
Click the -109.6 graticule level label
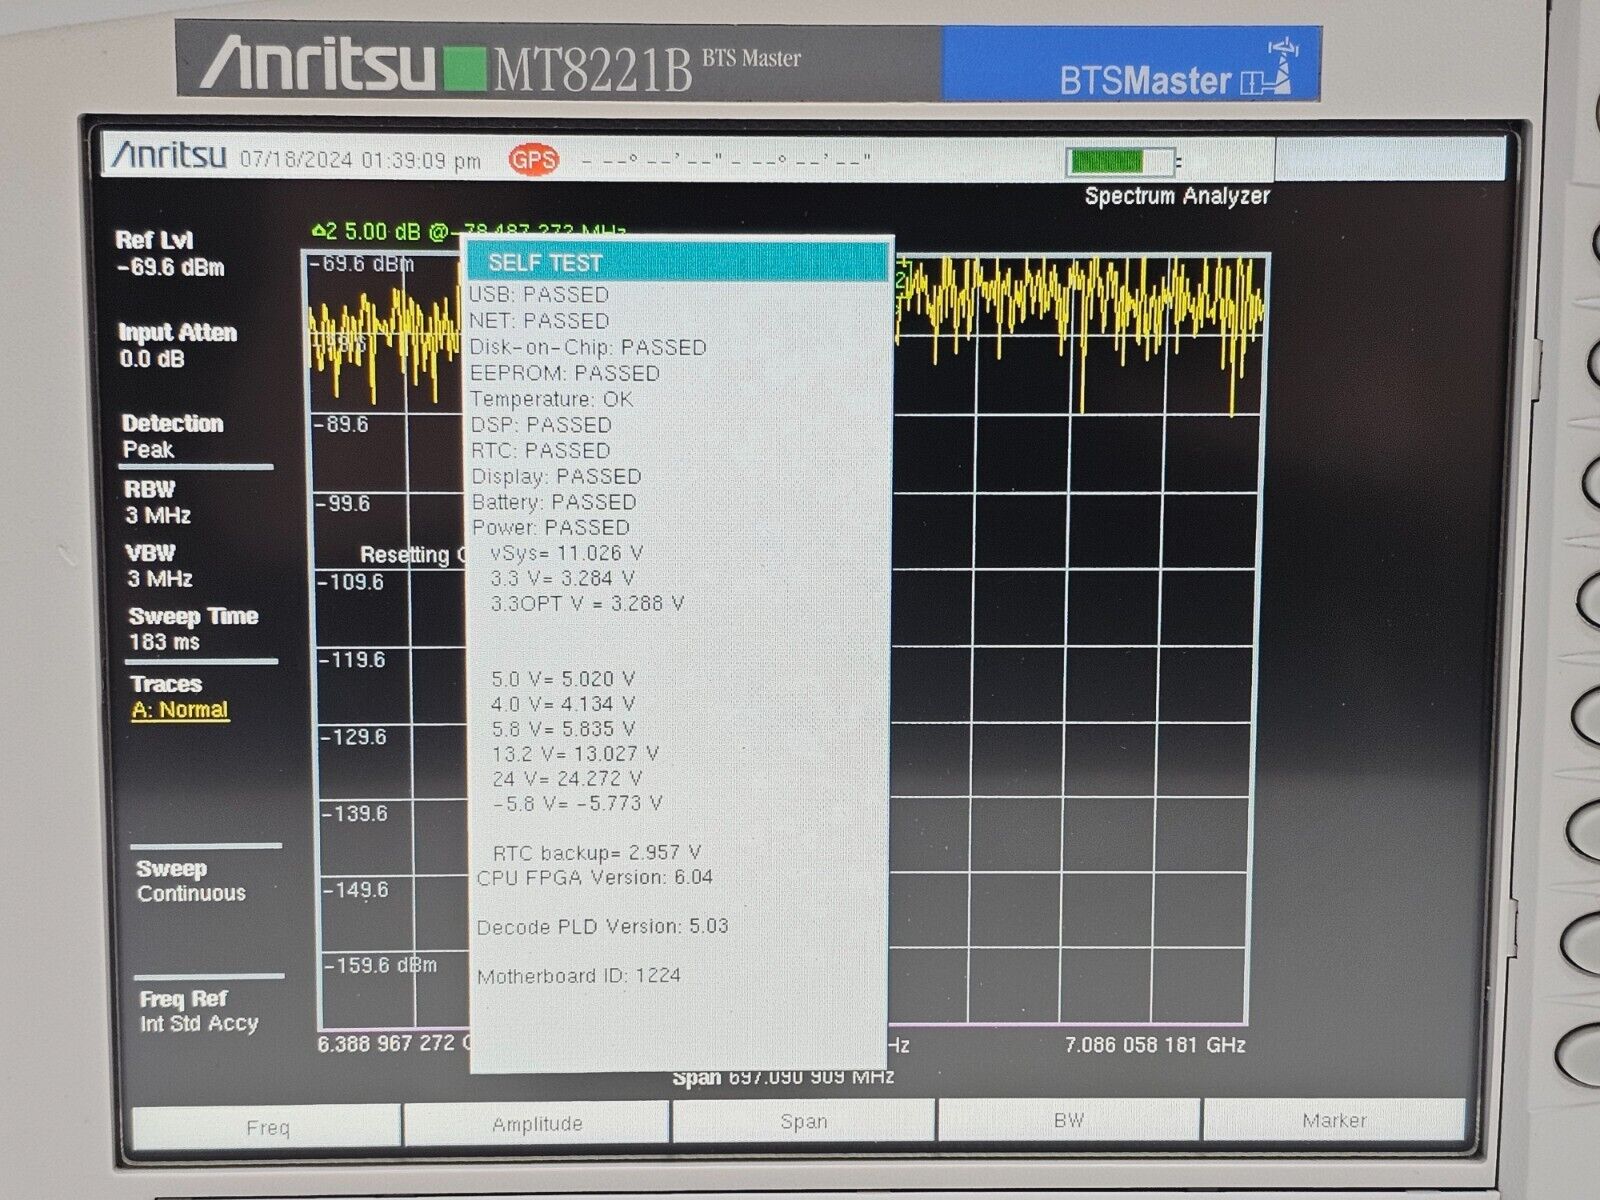click(x=350, y=582)
